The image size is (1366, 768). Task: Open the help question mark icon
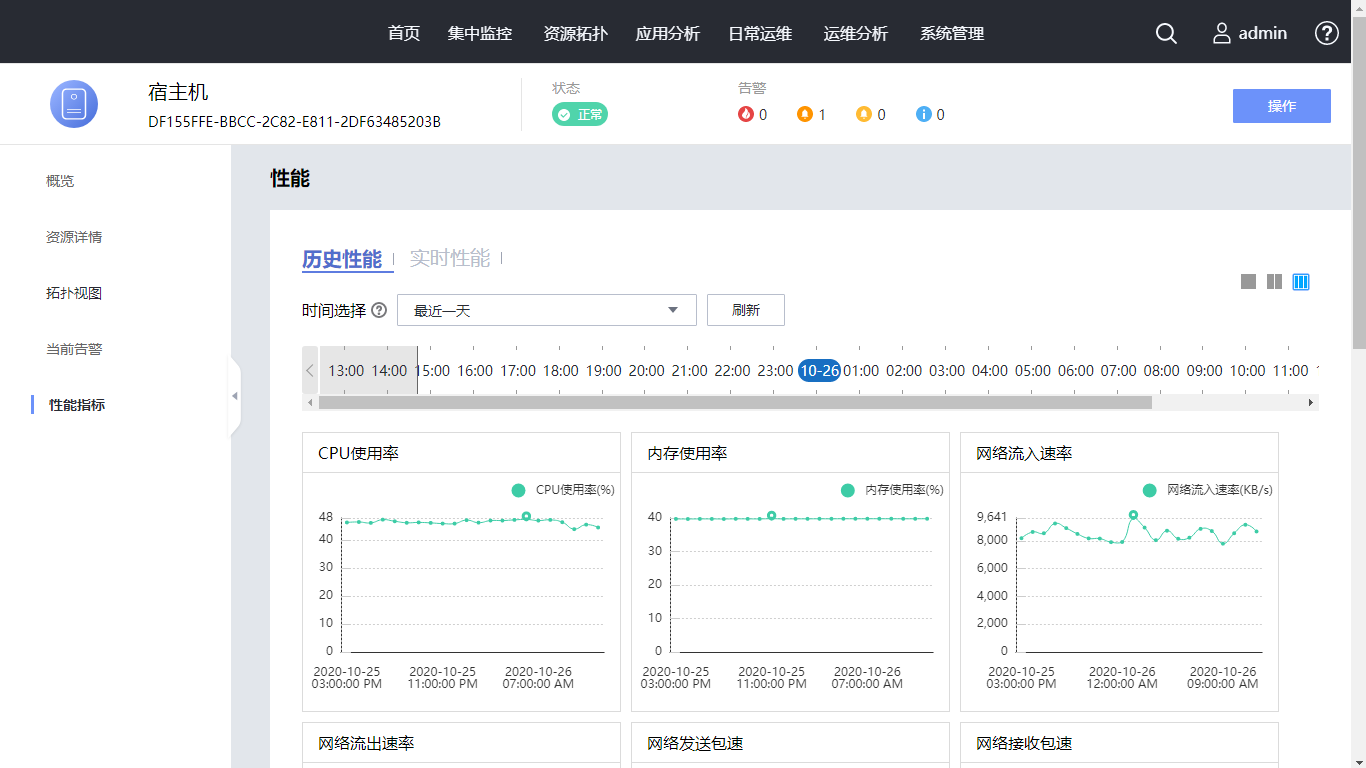click(x=1326, y=33)
